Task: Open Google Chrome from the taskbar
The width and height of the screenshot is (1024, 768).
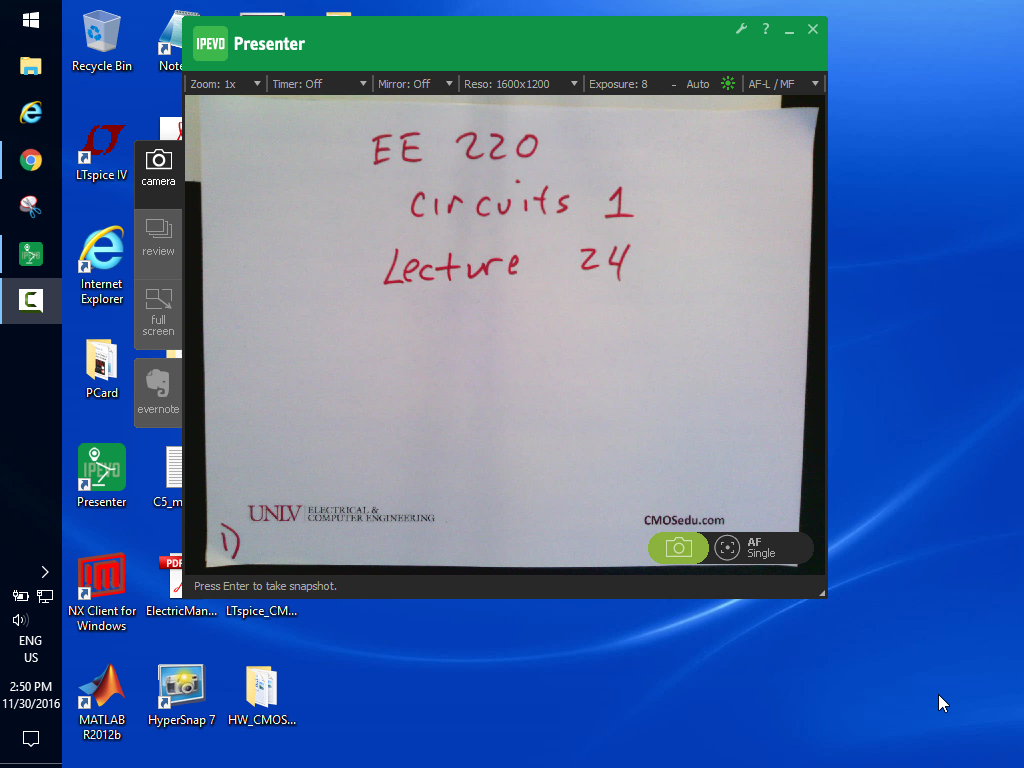Action: click(x=31, y=160)
